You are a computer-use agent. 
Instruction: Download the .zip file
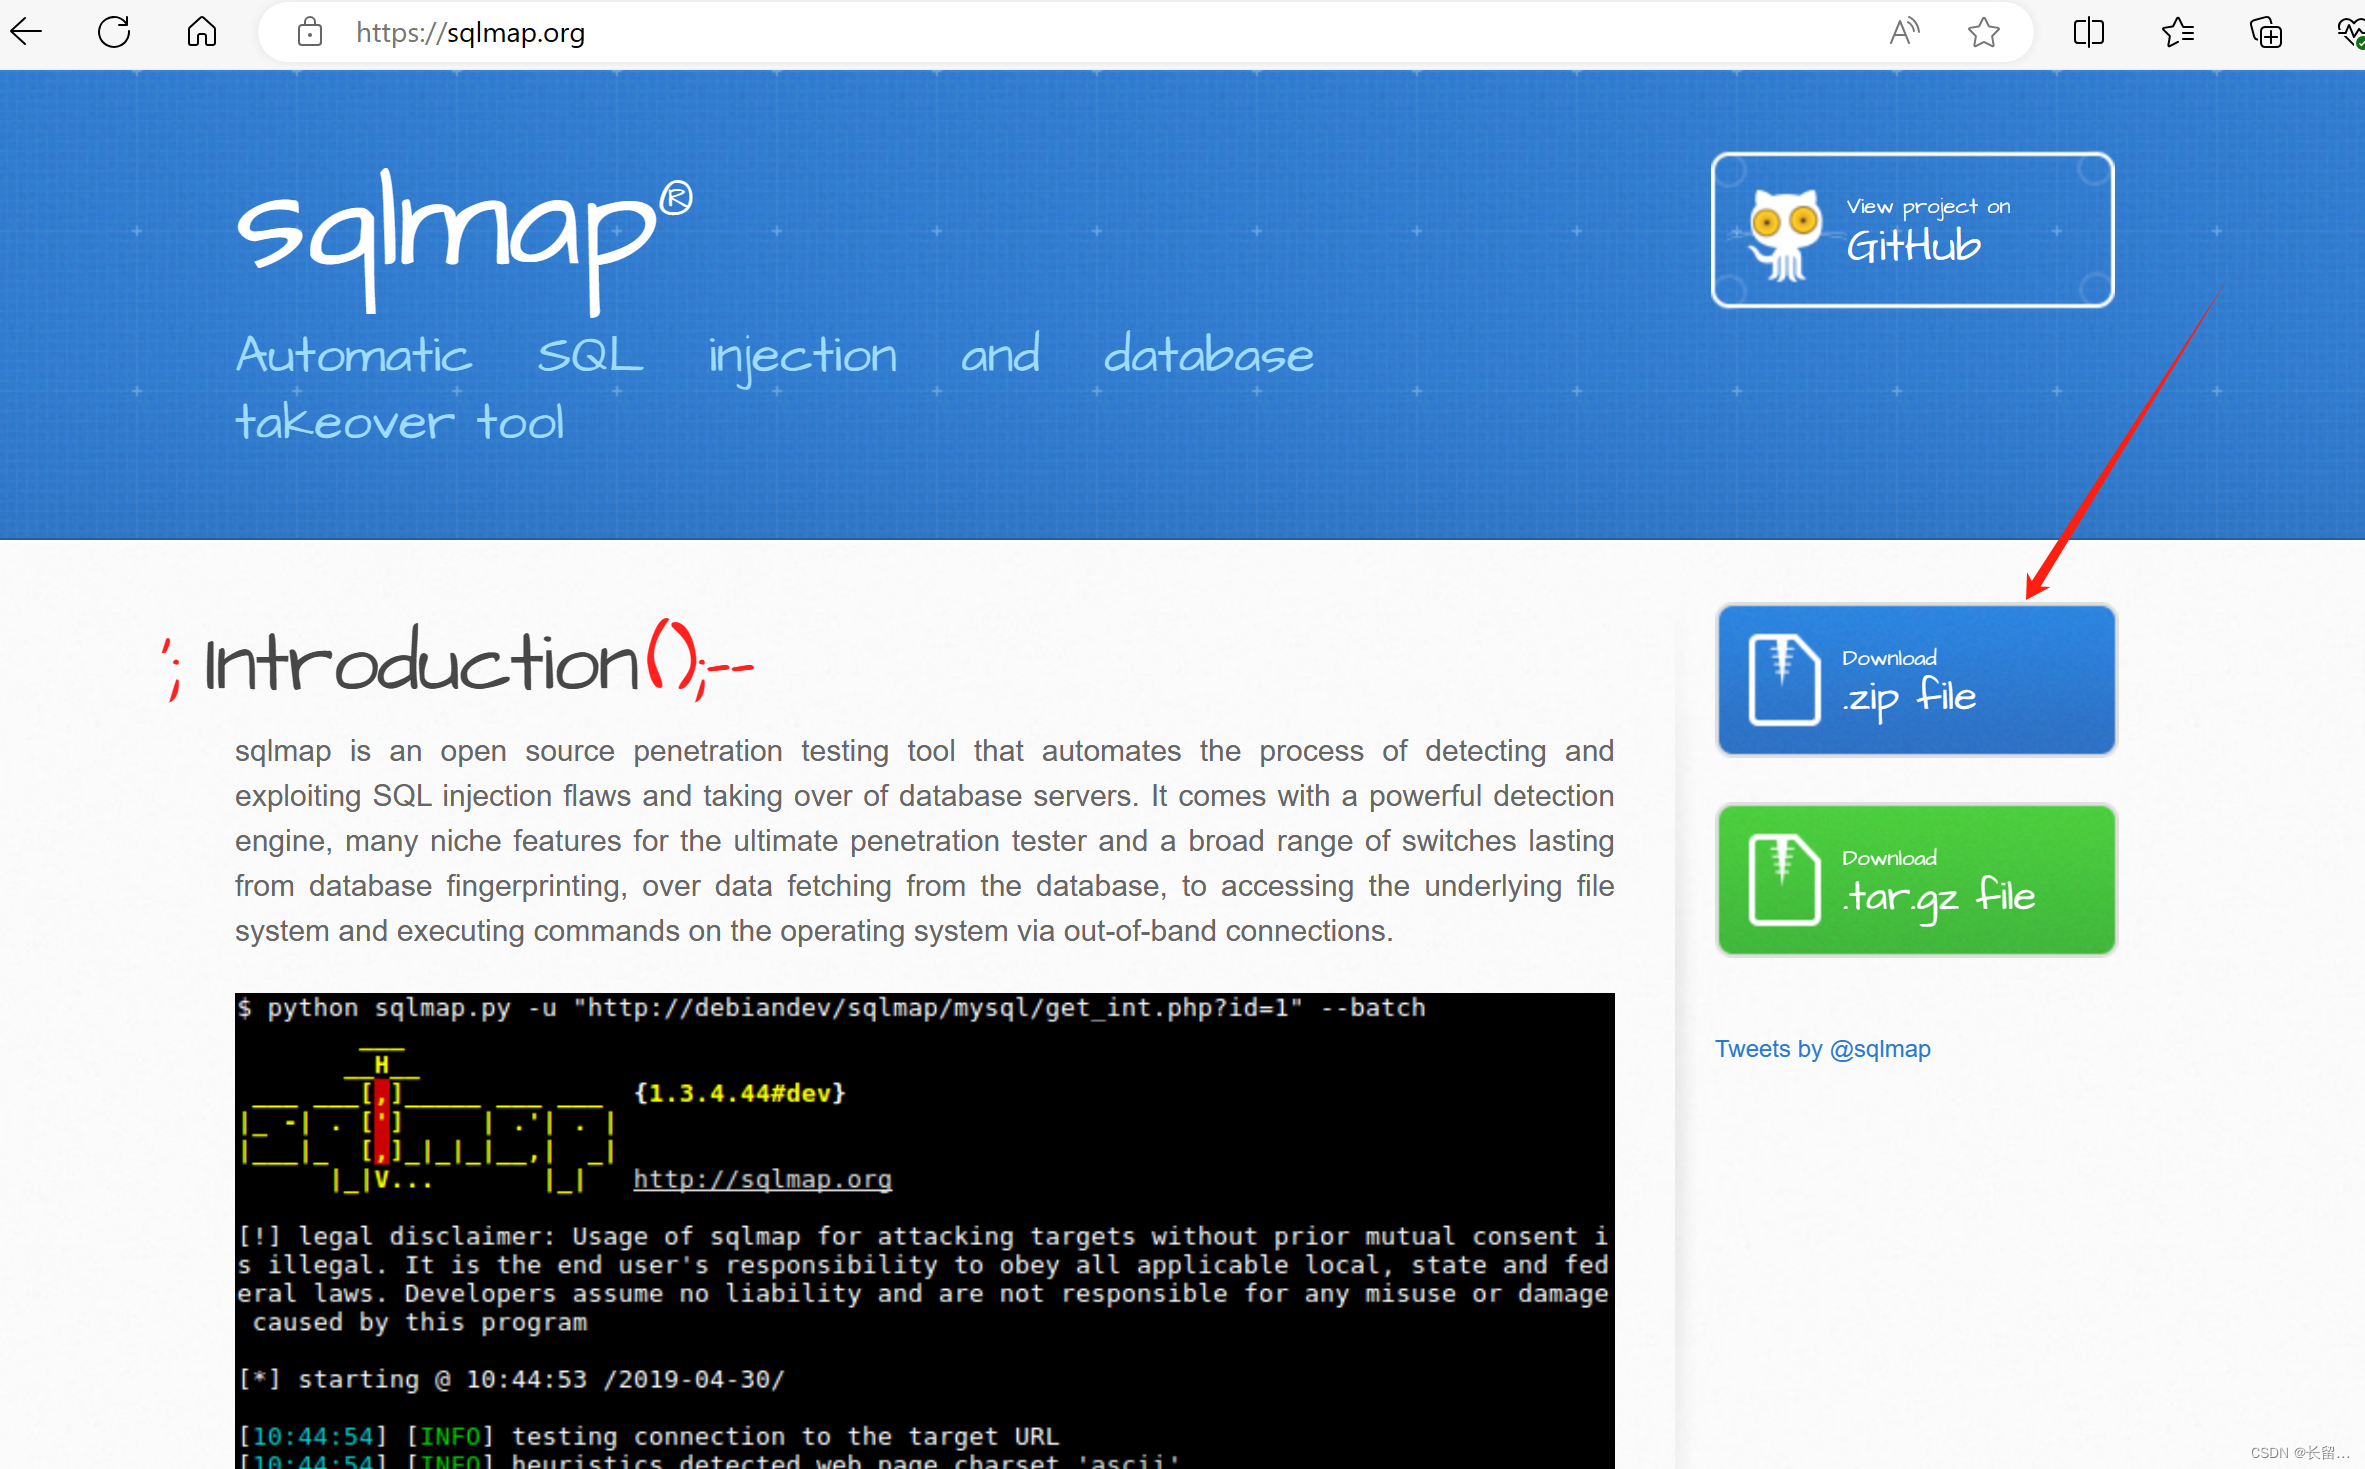coord(1916,680)
